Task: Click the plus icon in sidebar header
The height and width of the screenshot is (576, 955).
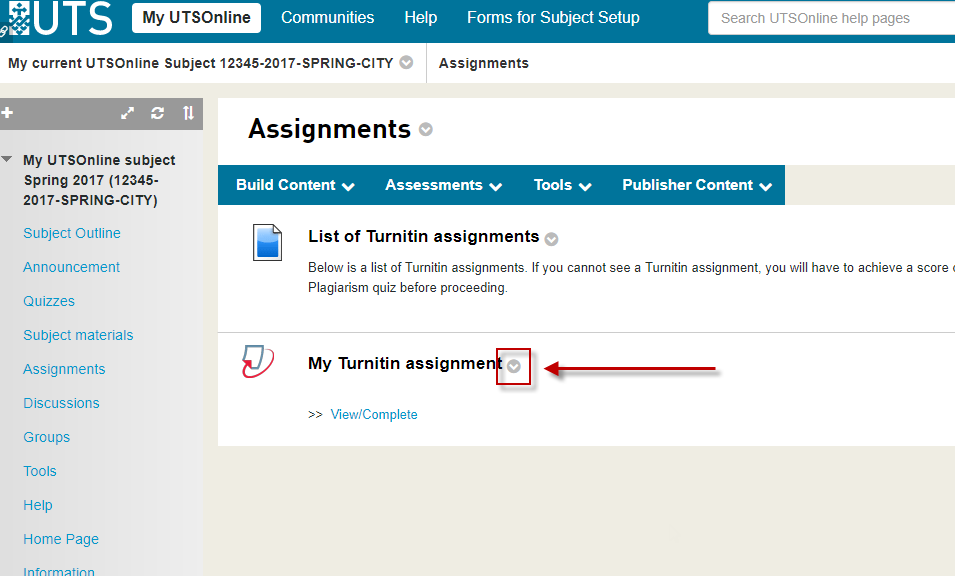Action: click(x=7, y=113)
